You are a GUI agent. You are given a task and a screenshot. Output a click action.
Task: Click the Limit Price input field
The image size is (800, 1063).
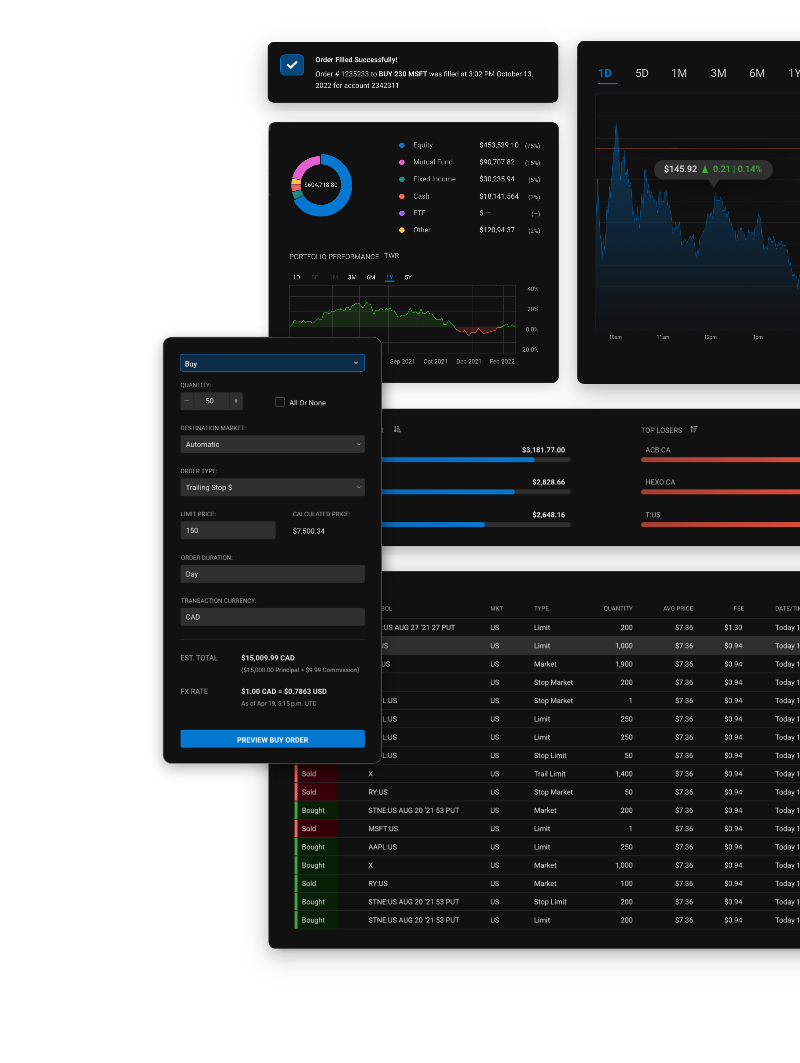click(x=227, y=530)
